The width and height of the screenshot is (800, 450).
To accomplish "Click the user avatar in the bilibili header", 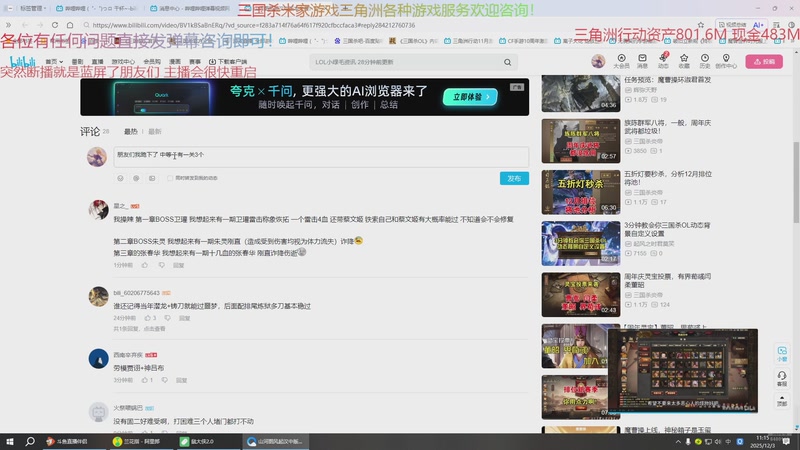I will click(x=598, y=61).
